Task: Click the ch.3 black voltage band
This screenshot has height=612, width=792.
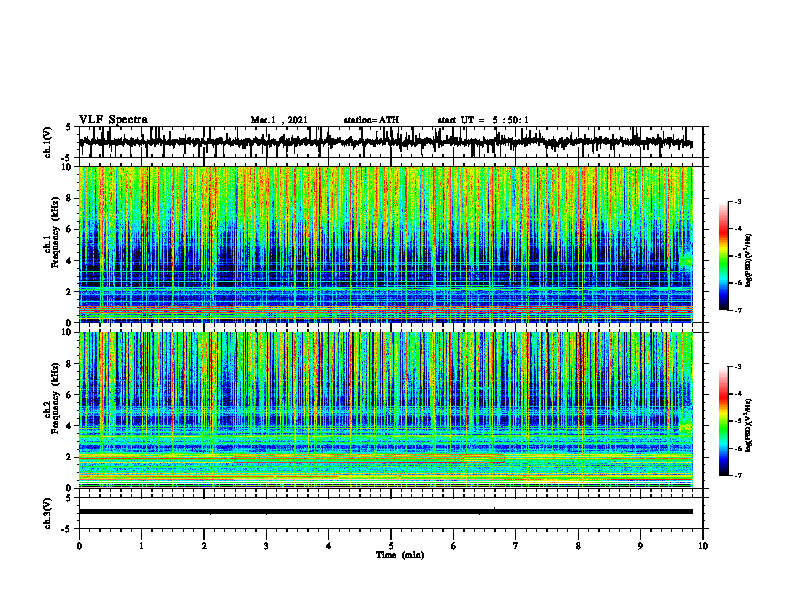Action: (385, 512)
